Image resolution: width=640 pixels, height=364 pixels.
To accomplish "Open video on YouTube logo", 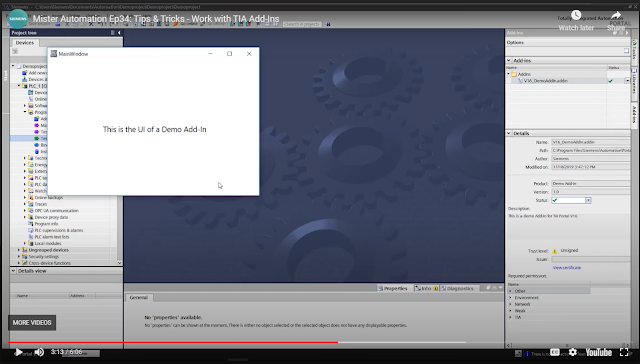I will 599,352.
